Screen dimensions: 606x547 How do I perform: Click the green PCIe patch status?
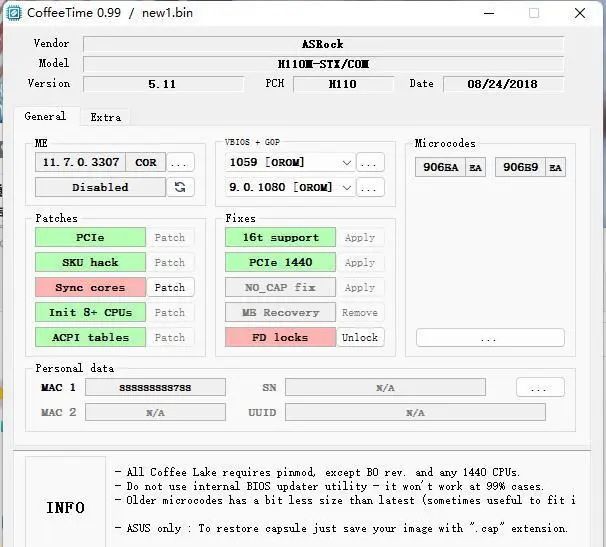click(x=90, y=237)
